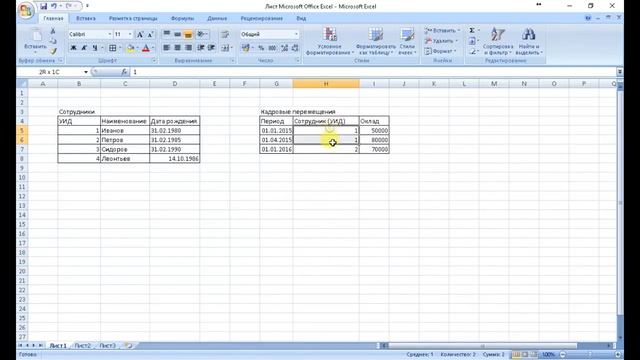Align cell text right

188,48
